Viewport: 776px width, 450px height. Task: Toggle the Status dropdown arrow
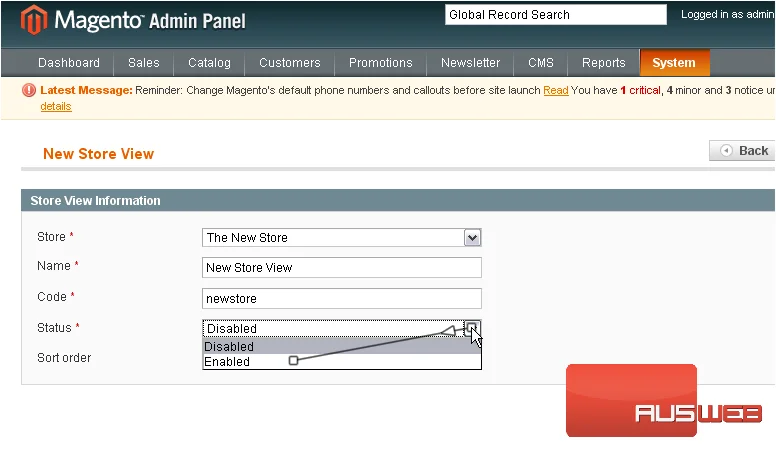click(472, 328)
